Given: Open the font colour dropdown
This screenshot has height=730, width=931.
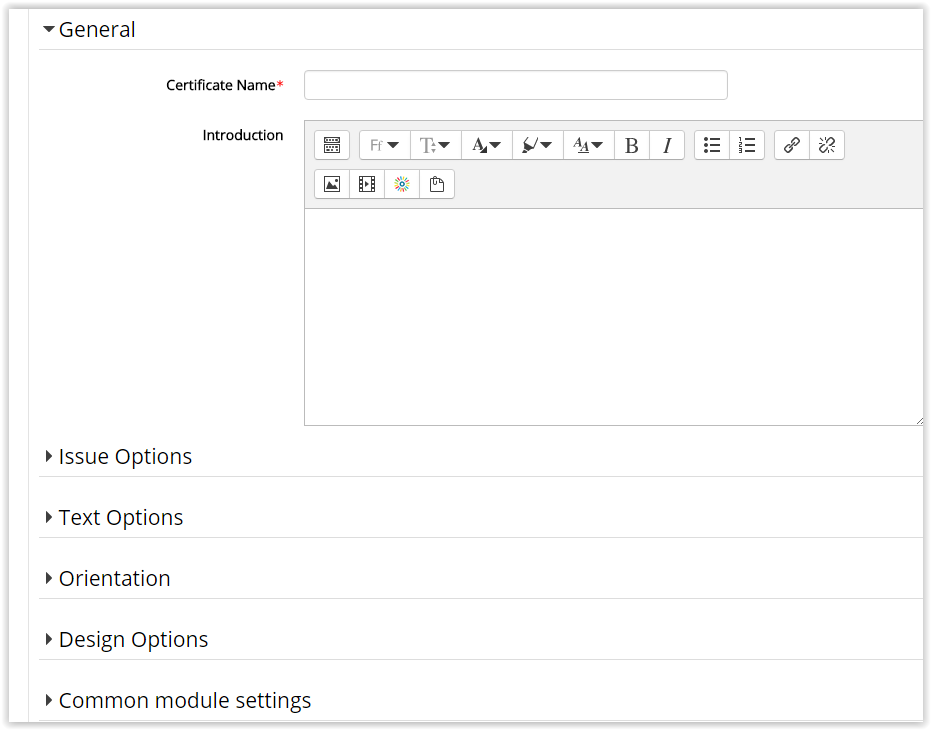Looking at the screenshot, I should point(486,145).
